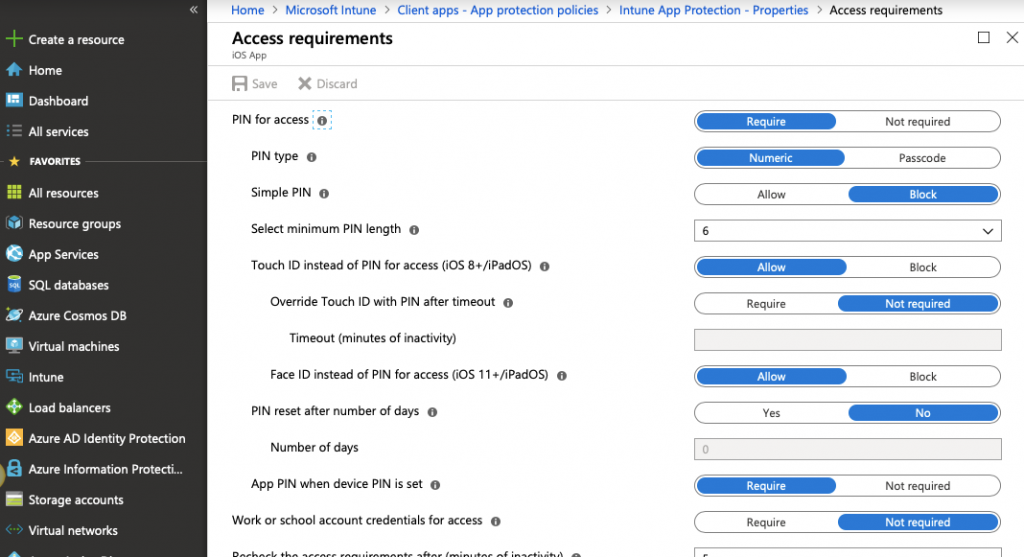The width and height of the screenshot is (1024, 557).
Task: Click the Save button
Action: (x=255, y=84)
